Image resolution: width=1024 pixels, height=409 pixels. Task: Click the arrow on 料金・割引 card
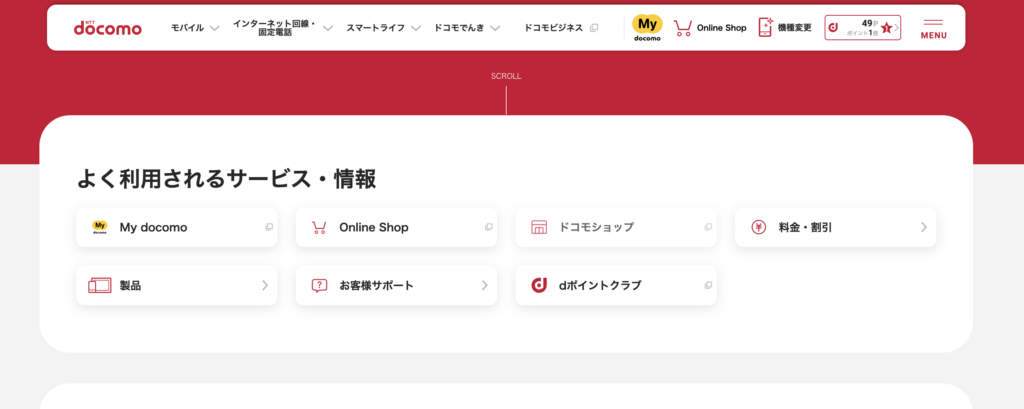923,227
